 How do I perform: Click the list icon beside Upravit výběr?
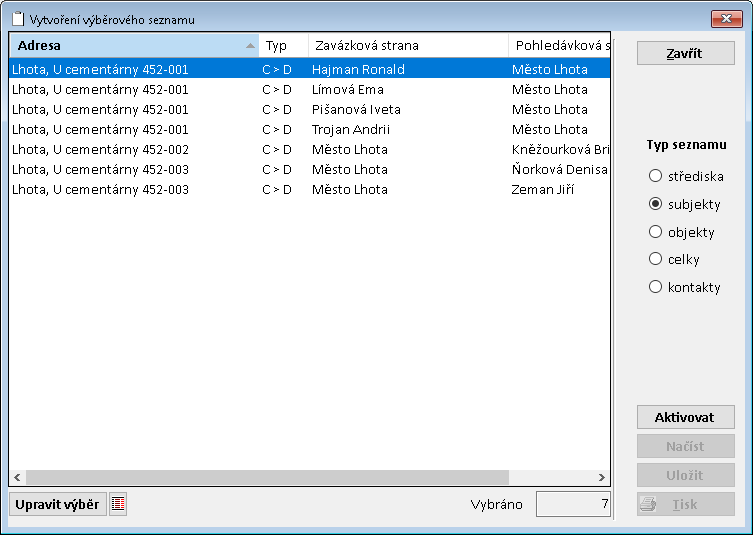(118, 505)
